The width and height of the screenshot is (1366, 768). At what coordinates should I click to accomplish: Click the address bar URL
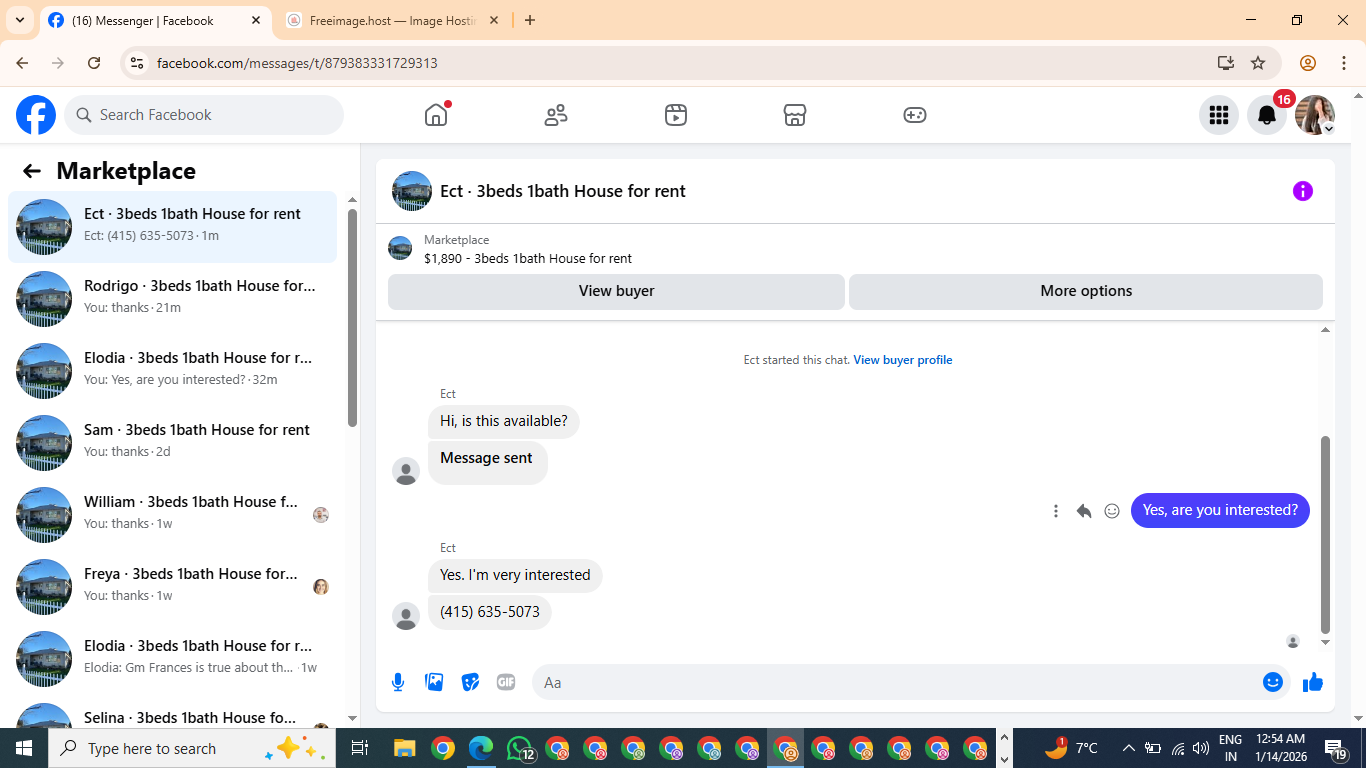[298, 63]
